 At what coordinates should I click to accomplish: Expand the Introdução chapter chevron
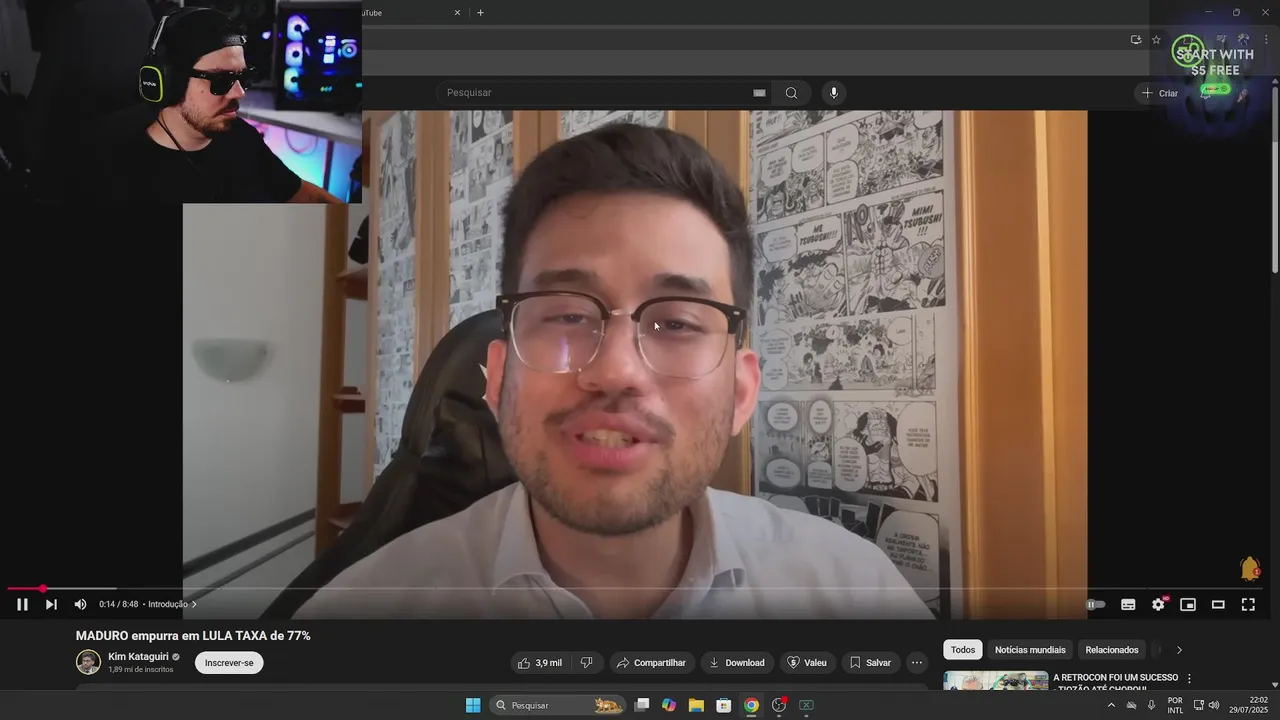194,604
